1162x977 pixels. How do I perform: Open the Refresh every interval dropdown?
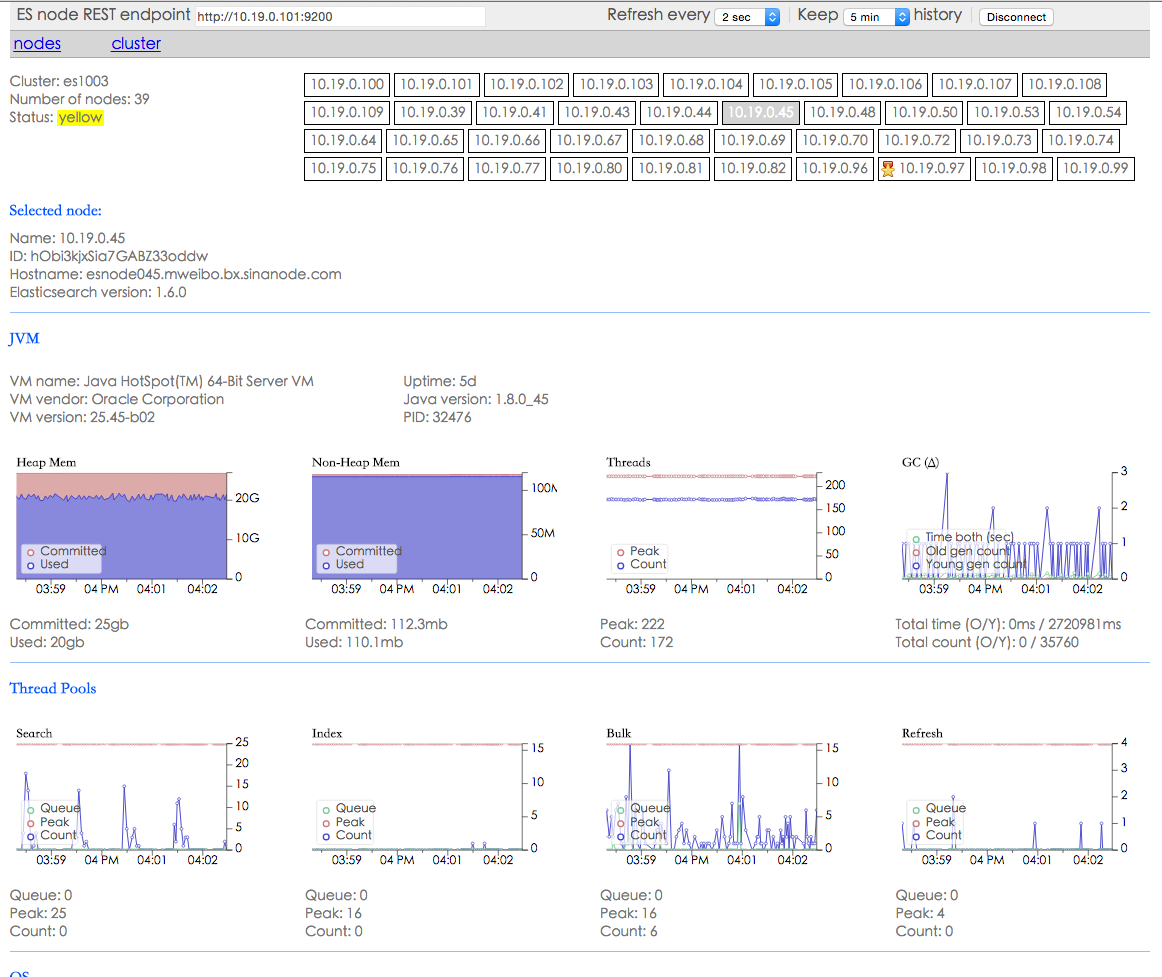click(747, 17)
